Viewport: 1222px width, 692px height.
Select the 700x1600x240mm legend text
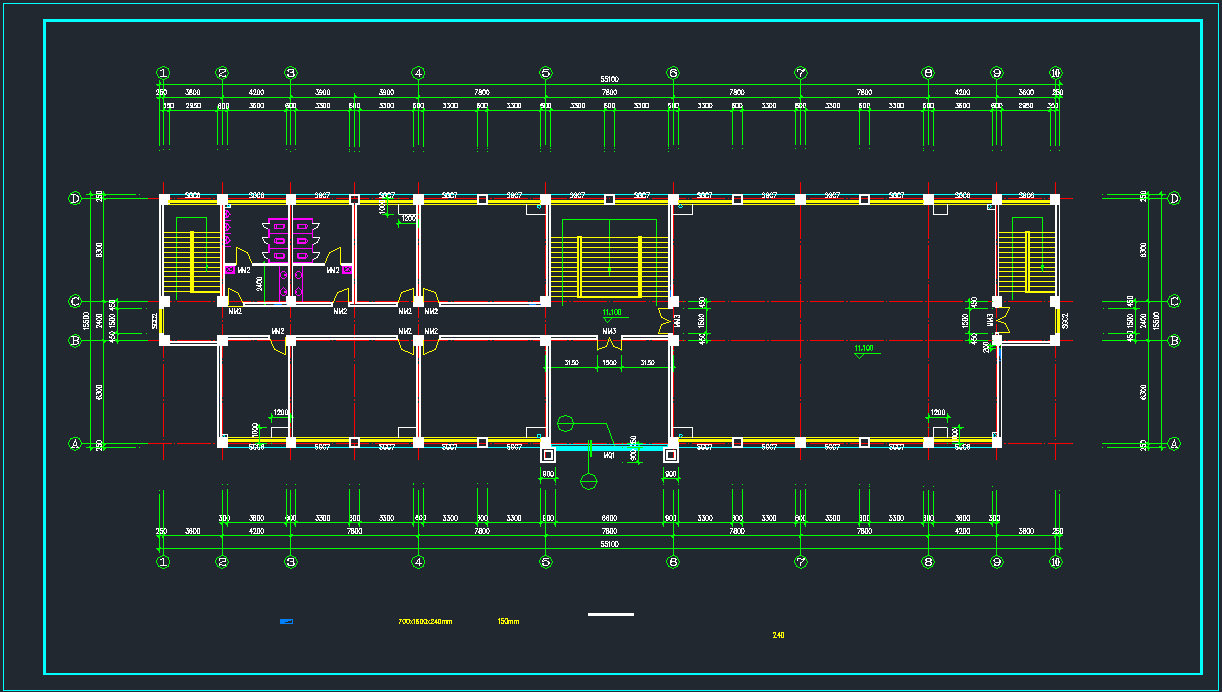tap(425, 621)
